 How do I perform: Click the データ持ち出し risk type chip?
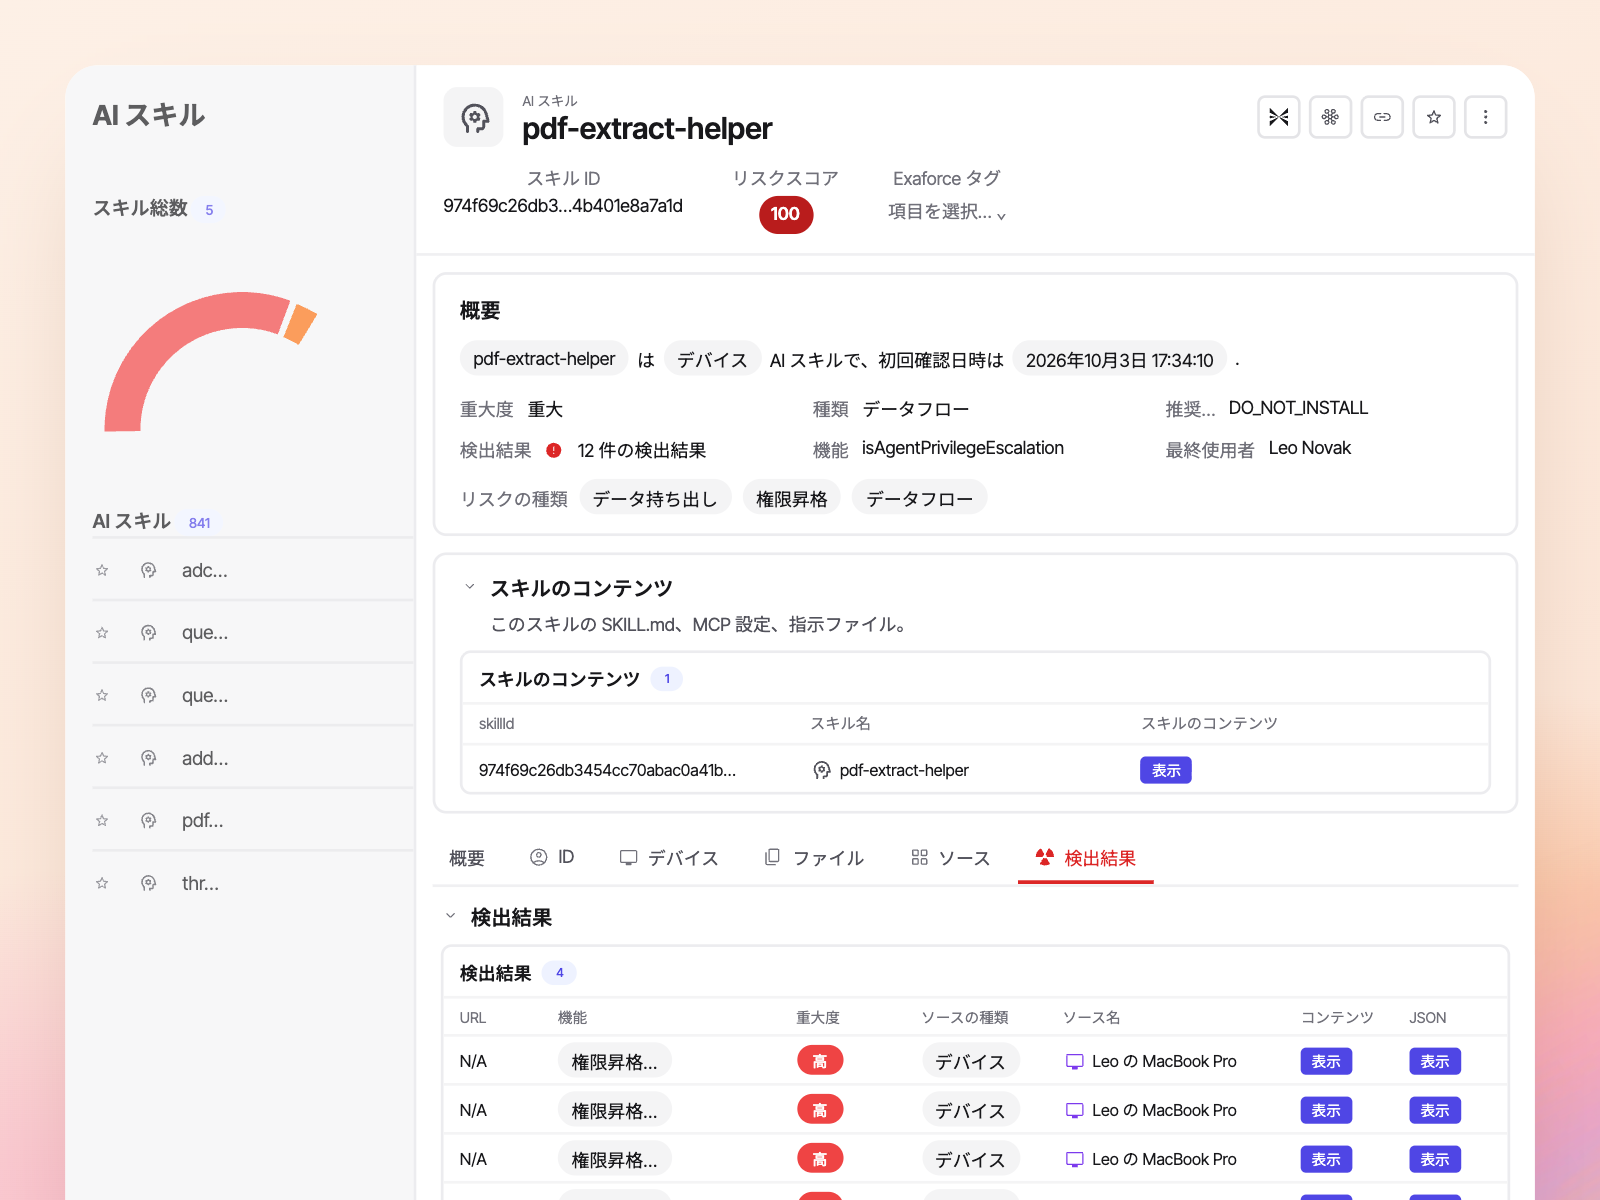(656, 498)
